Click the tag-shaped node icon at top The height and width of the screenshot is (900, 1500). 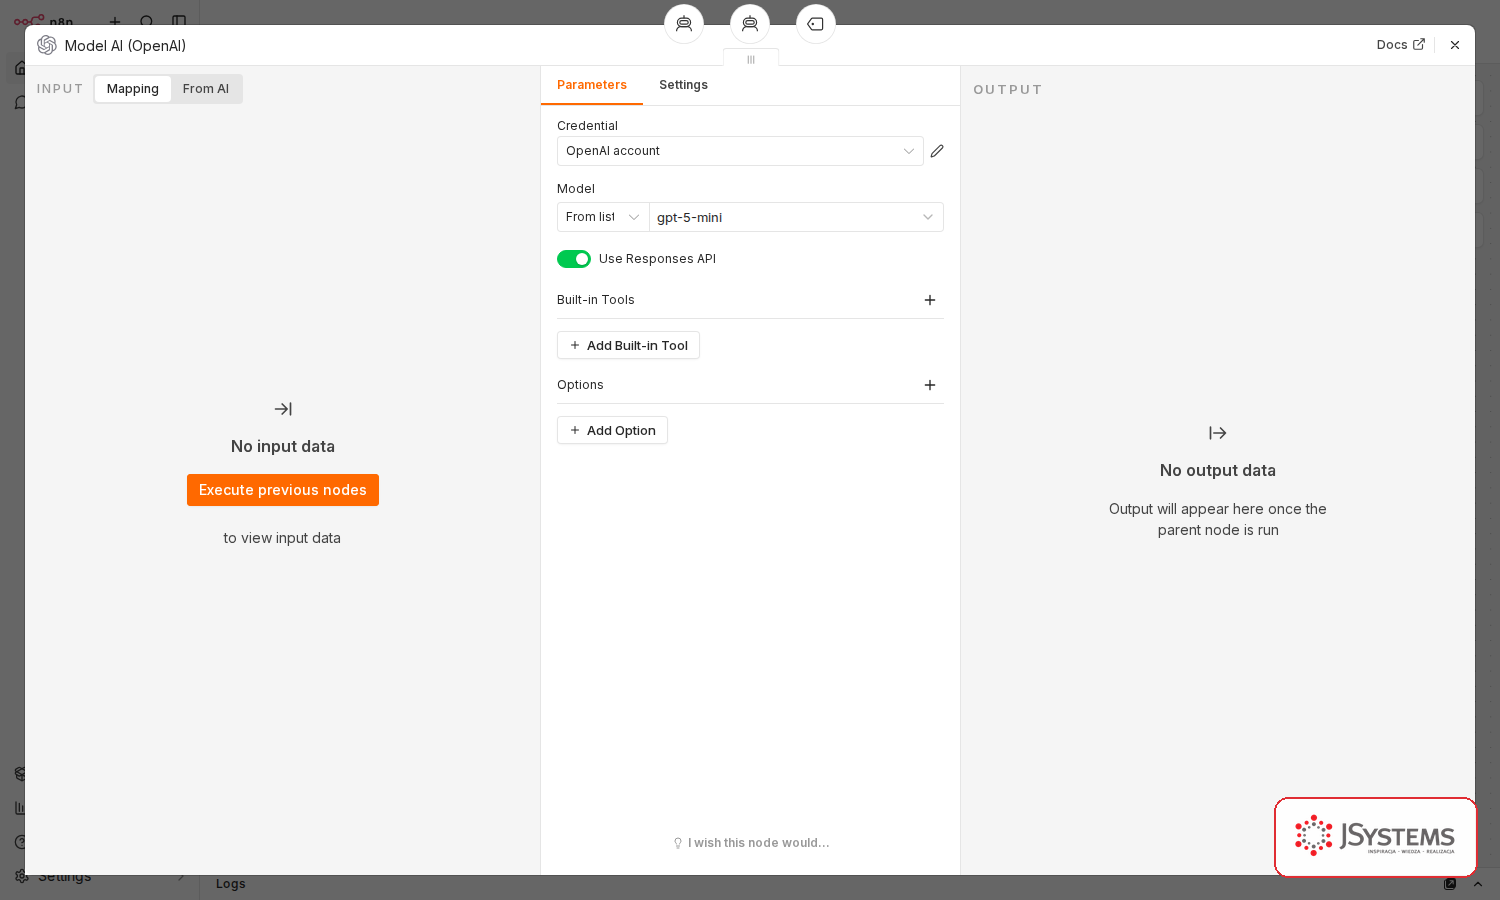pos(816,24)
